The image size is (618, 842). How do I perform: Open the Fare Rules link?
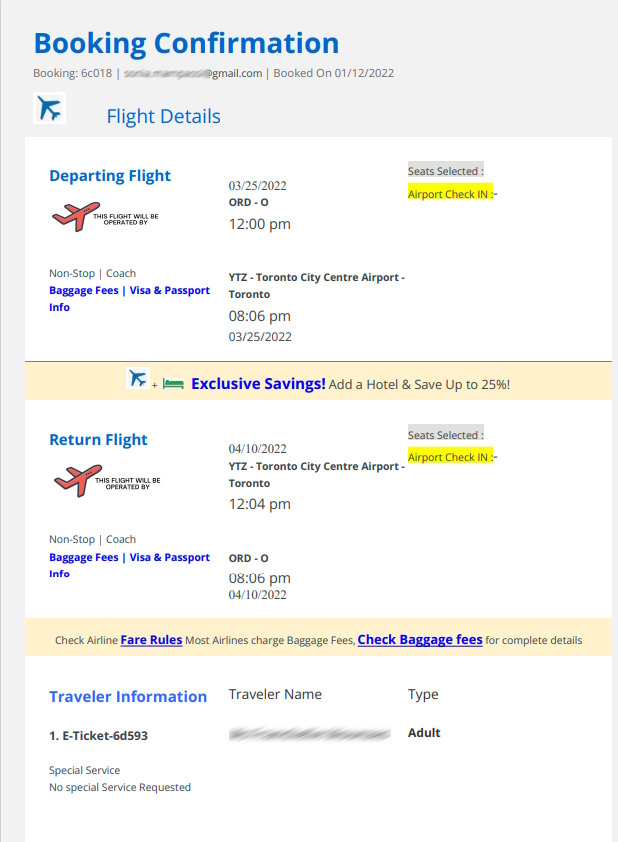[x=151, y=640]
